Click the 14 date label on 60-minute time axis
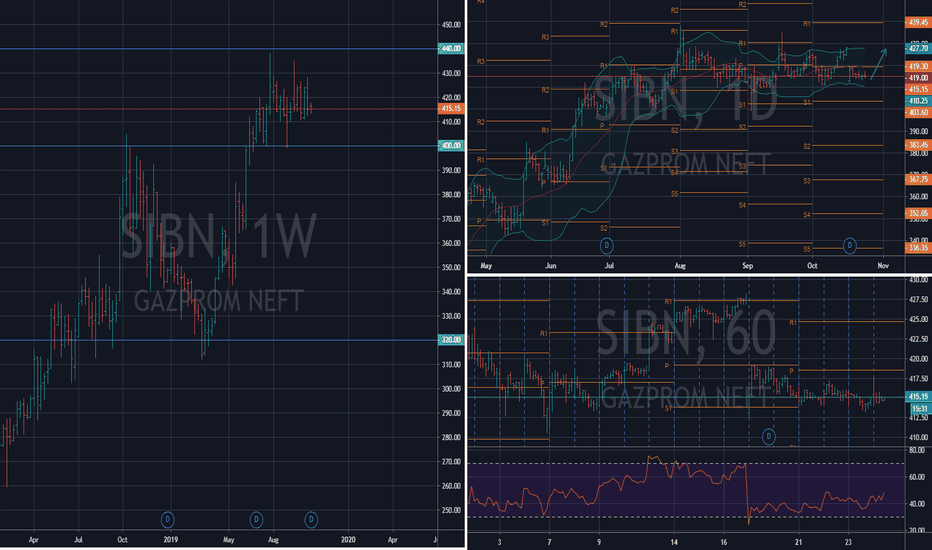This screenshot has height=550, width=932. coord(674,542)
